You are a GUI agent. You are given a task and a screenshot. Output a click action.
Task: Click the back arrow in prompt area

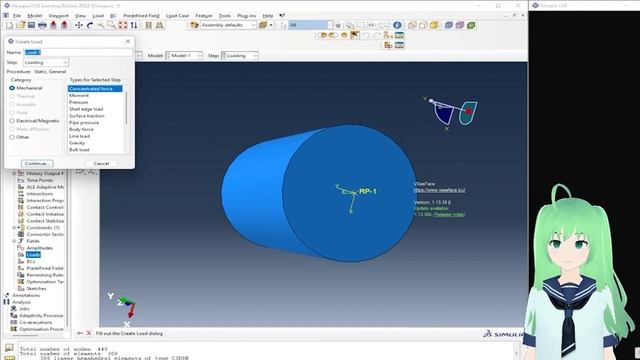coord(80,333)
